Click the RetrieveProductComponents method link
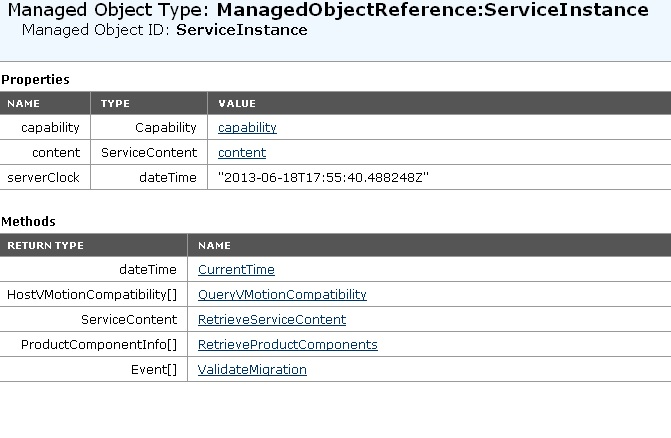 [x=288, y=345]
